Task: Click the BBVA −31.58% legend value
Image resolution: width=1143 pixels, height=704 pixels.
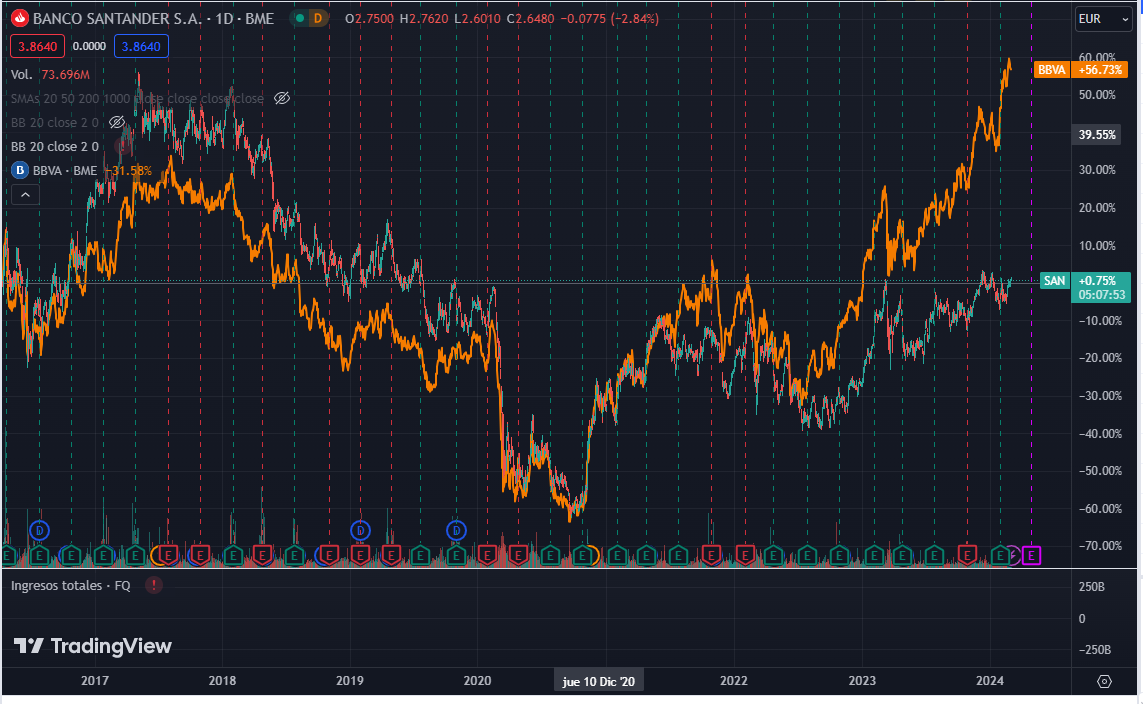Action: tap(129, 171)
